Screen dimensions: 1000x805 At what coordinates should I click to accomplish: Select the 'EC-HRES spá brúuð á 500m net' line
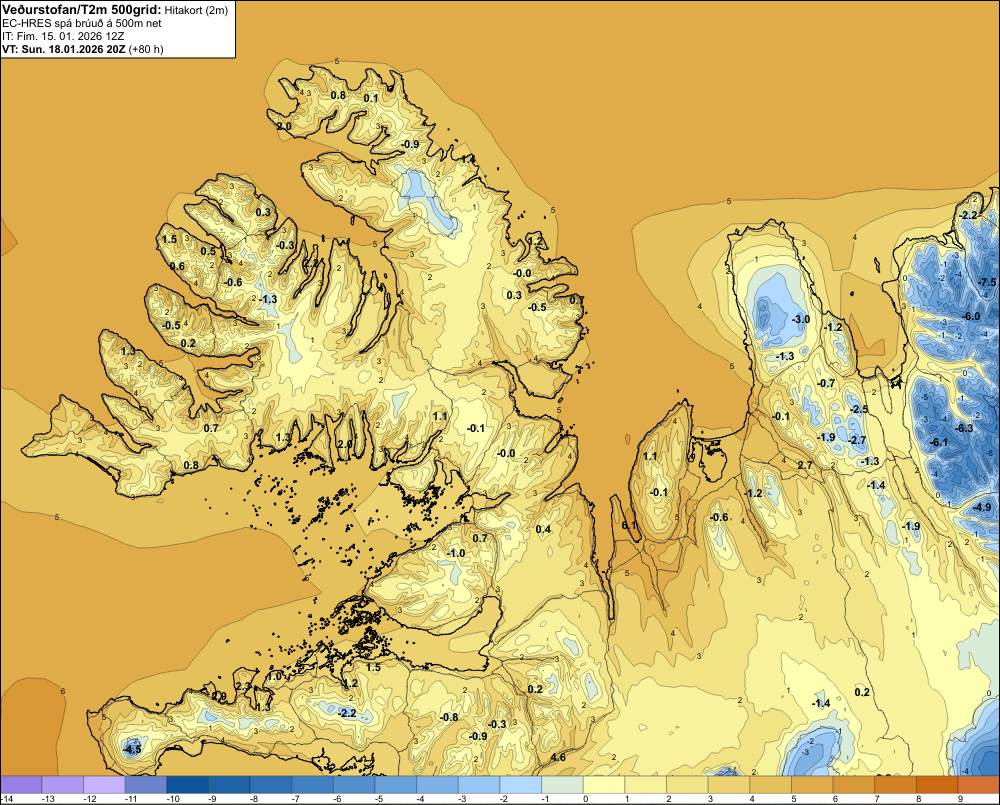[82, 23]
